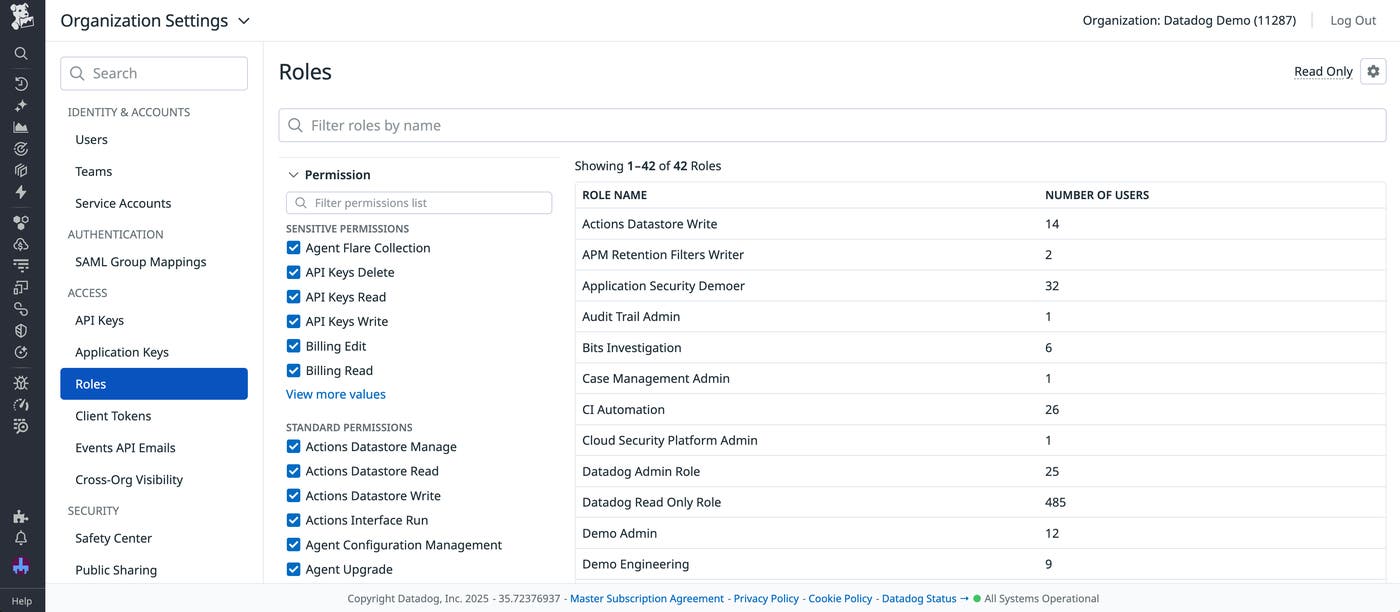Click the Log Out link

click(x=1353, y=19)
